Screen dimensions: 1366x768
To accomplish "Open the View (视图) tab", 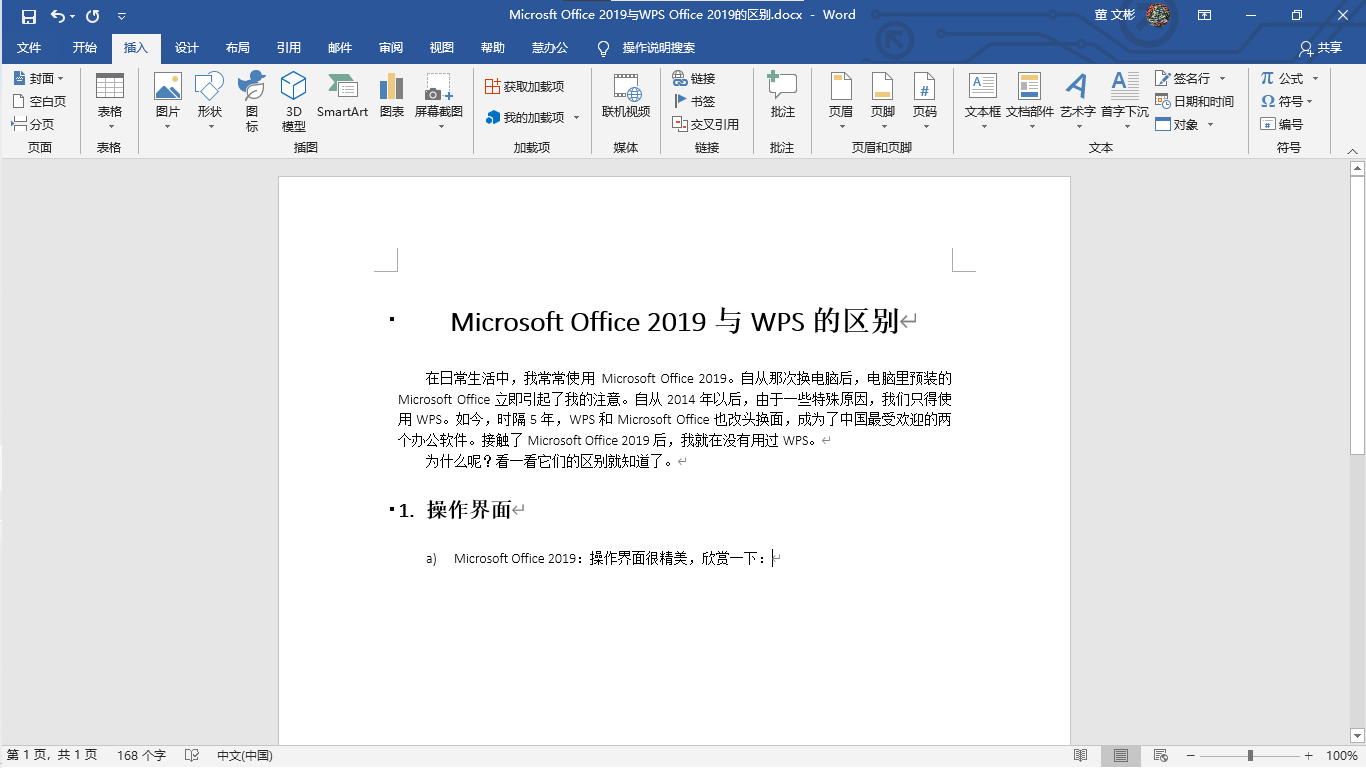I will (441, 48).
